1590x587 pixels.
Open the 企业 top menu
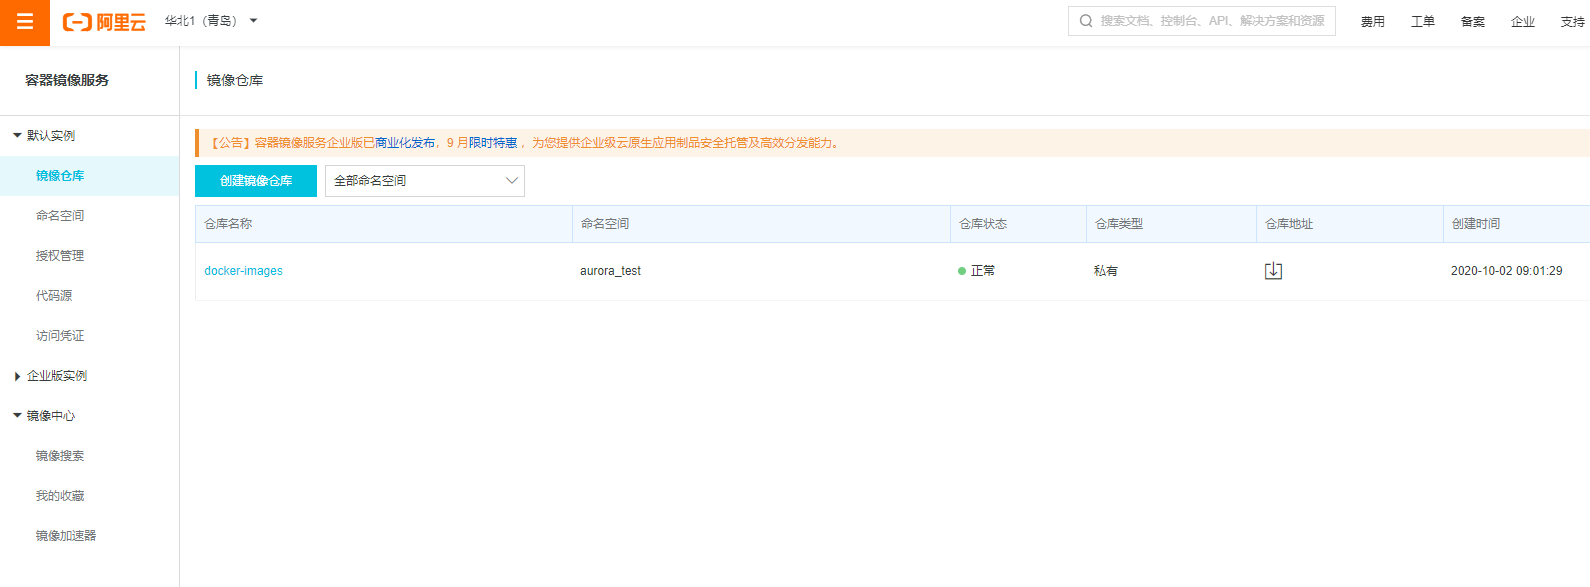tap(1523, 22)
